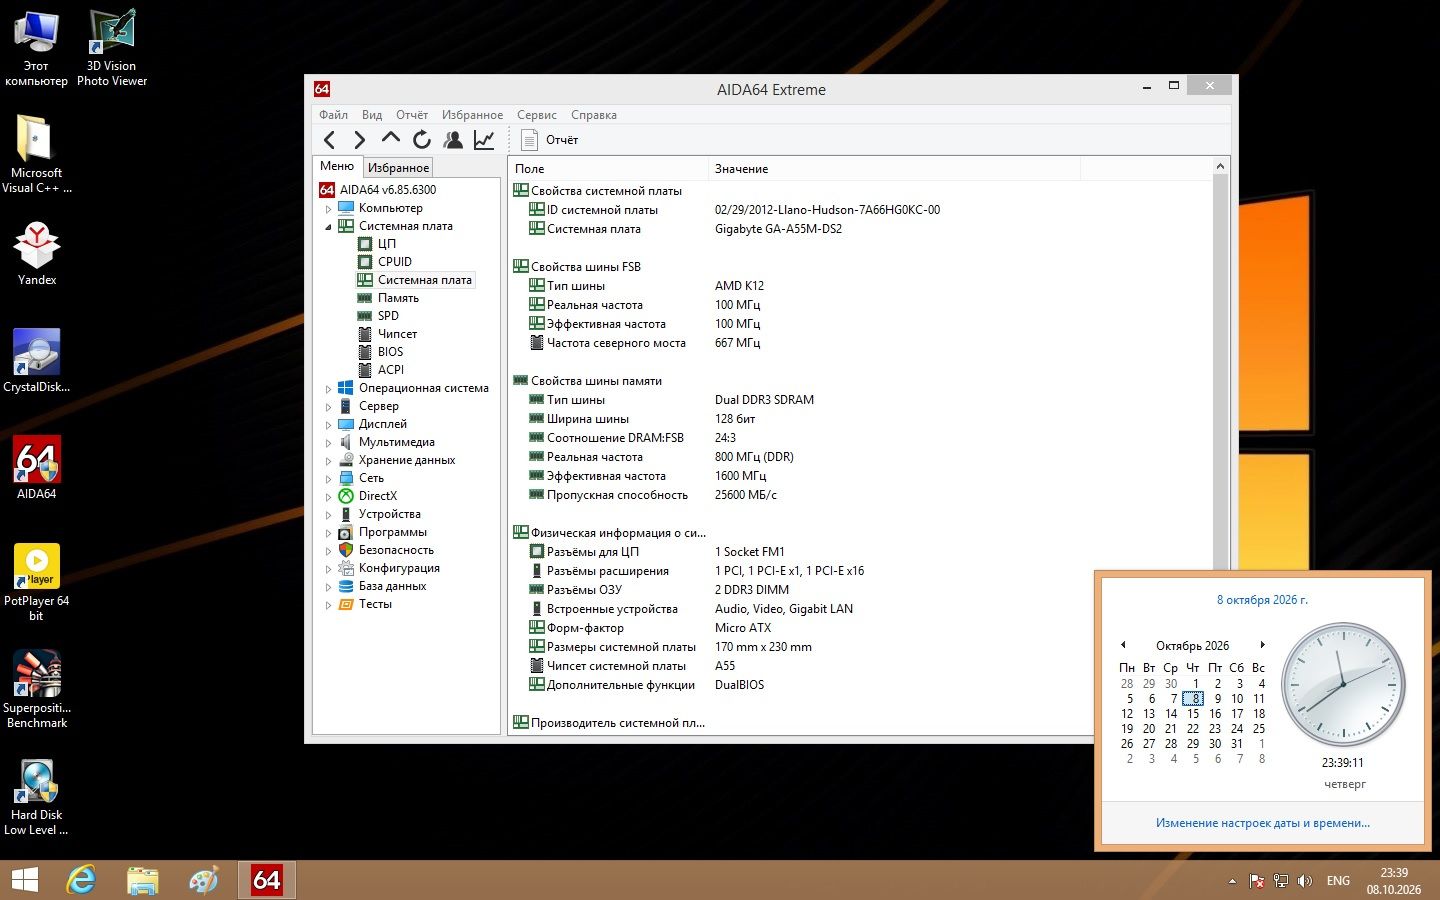1440x900 pixels.
Task: Go to next month in calendar
Action: click(1263, 645)
